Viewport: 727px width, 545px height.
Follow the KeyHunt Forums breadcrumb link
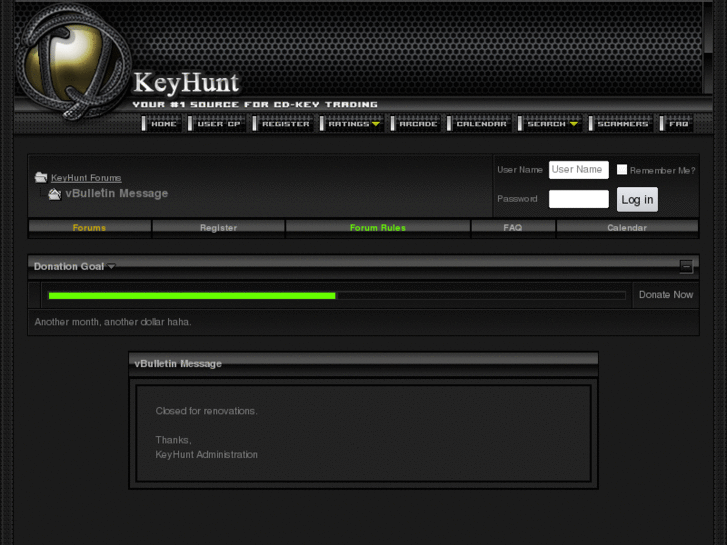(86, 178)
